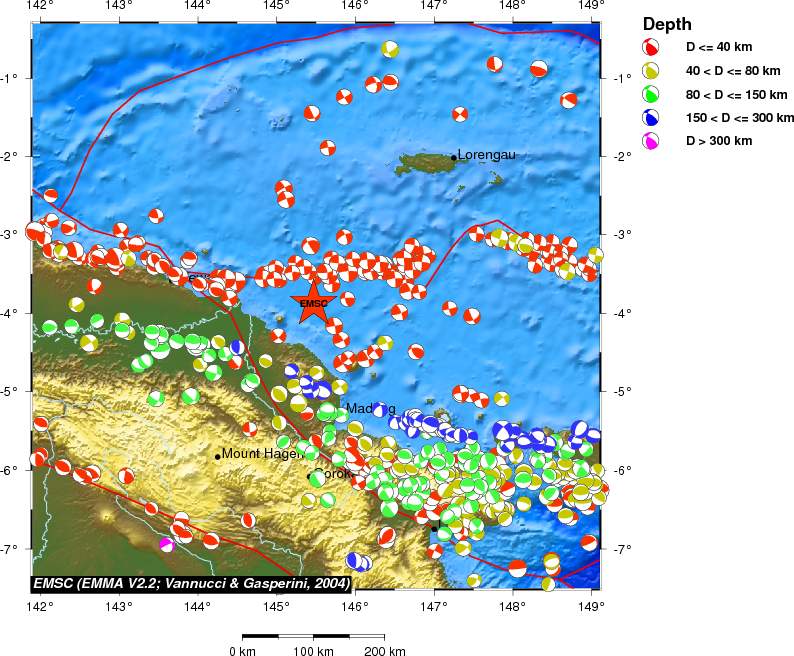
Task: Click the '200 km' scale bar label
Action: pos(384,652)
